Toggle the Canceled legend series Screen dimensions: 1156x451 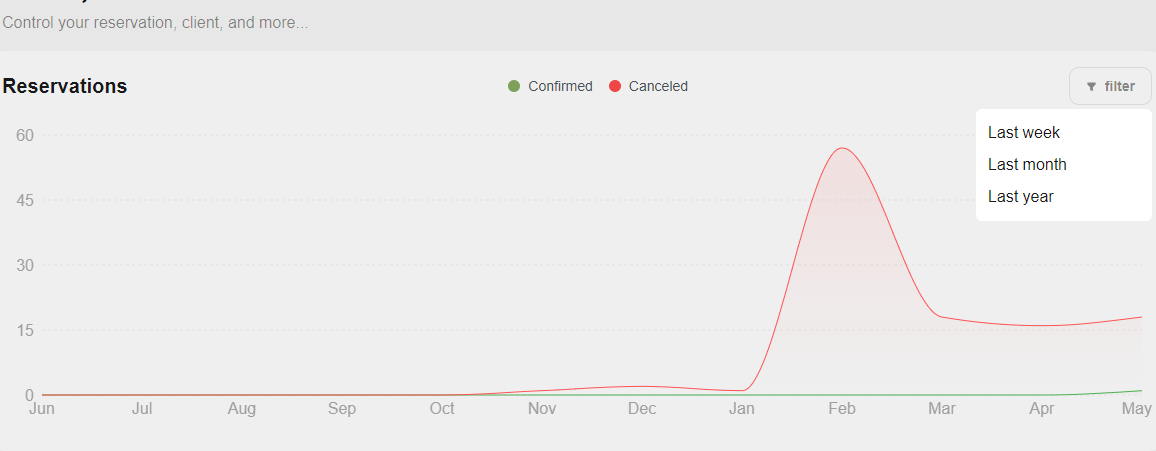[x=648, y=86]
